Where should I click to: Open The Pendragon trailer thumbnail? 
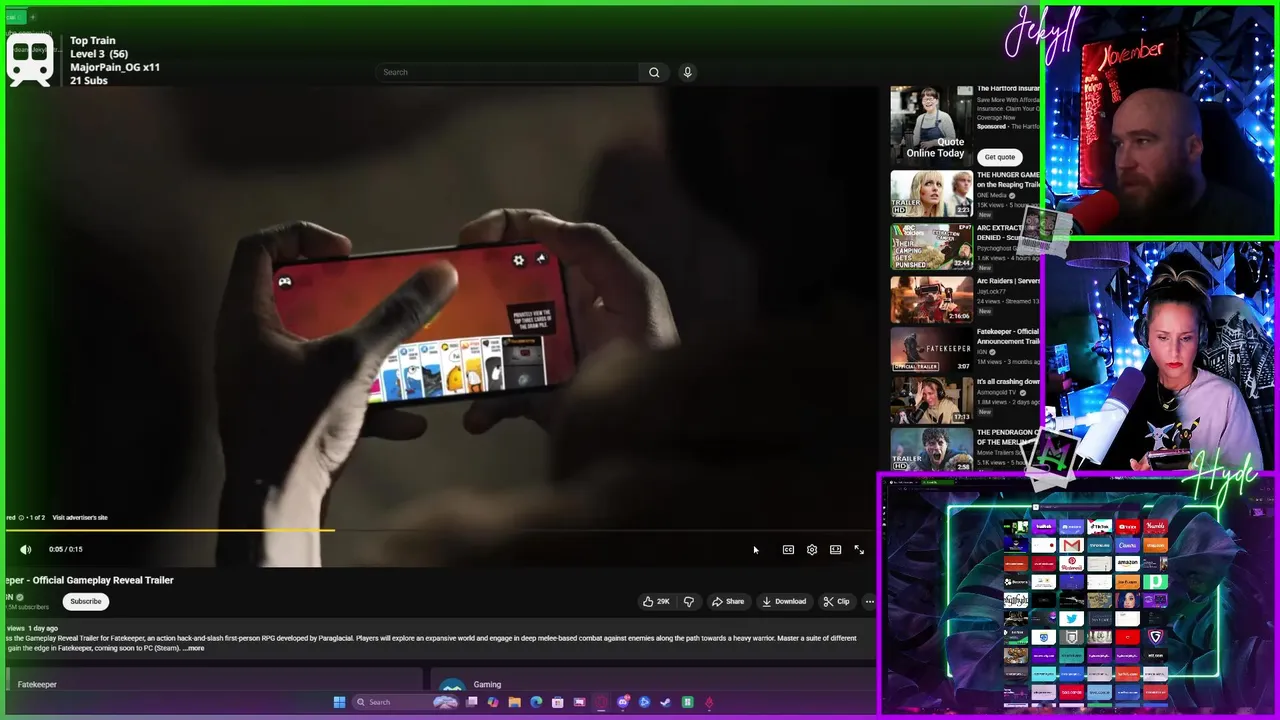click(931, 450)
